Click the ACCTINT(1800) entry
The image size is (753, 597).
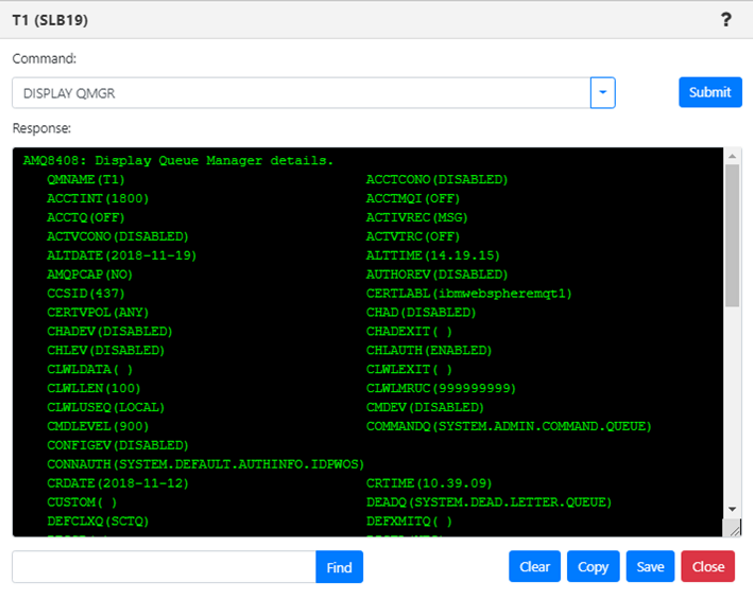coord(97,198)
